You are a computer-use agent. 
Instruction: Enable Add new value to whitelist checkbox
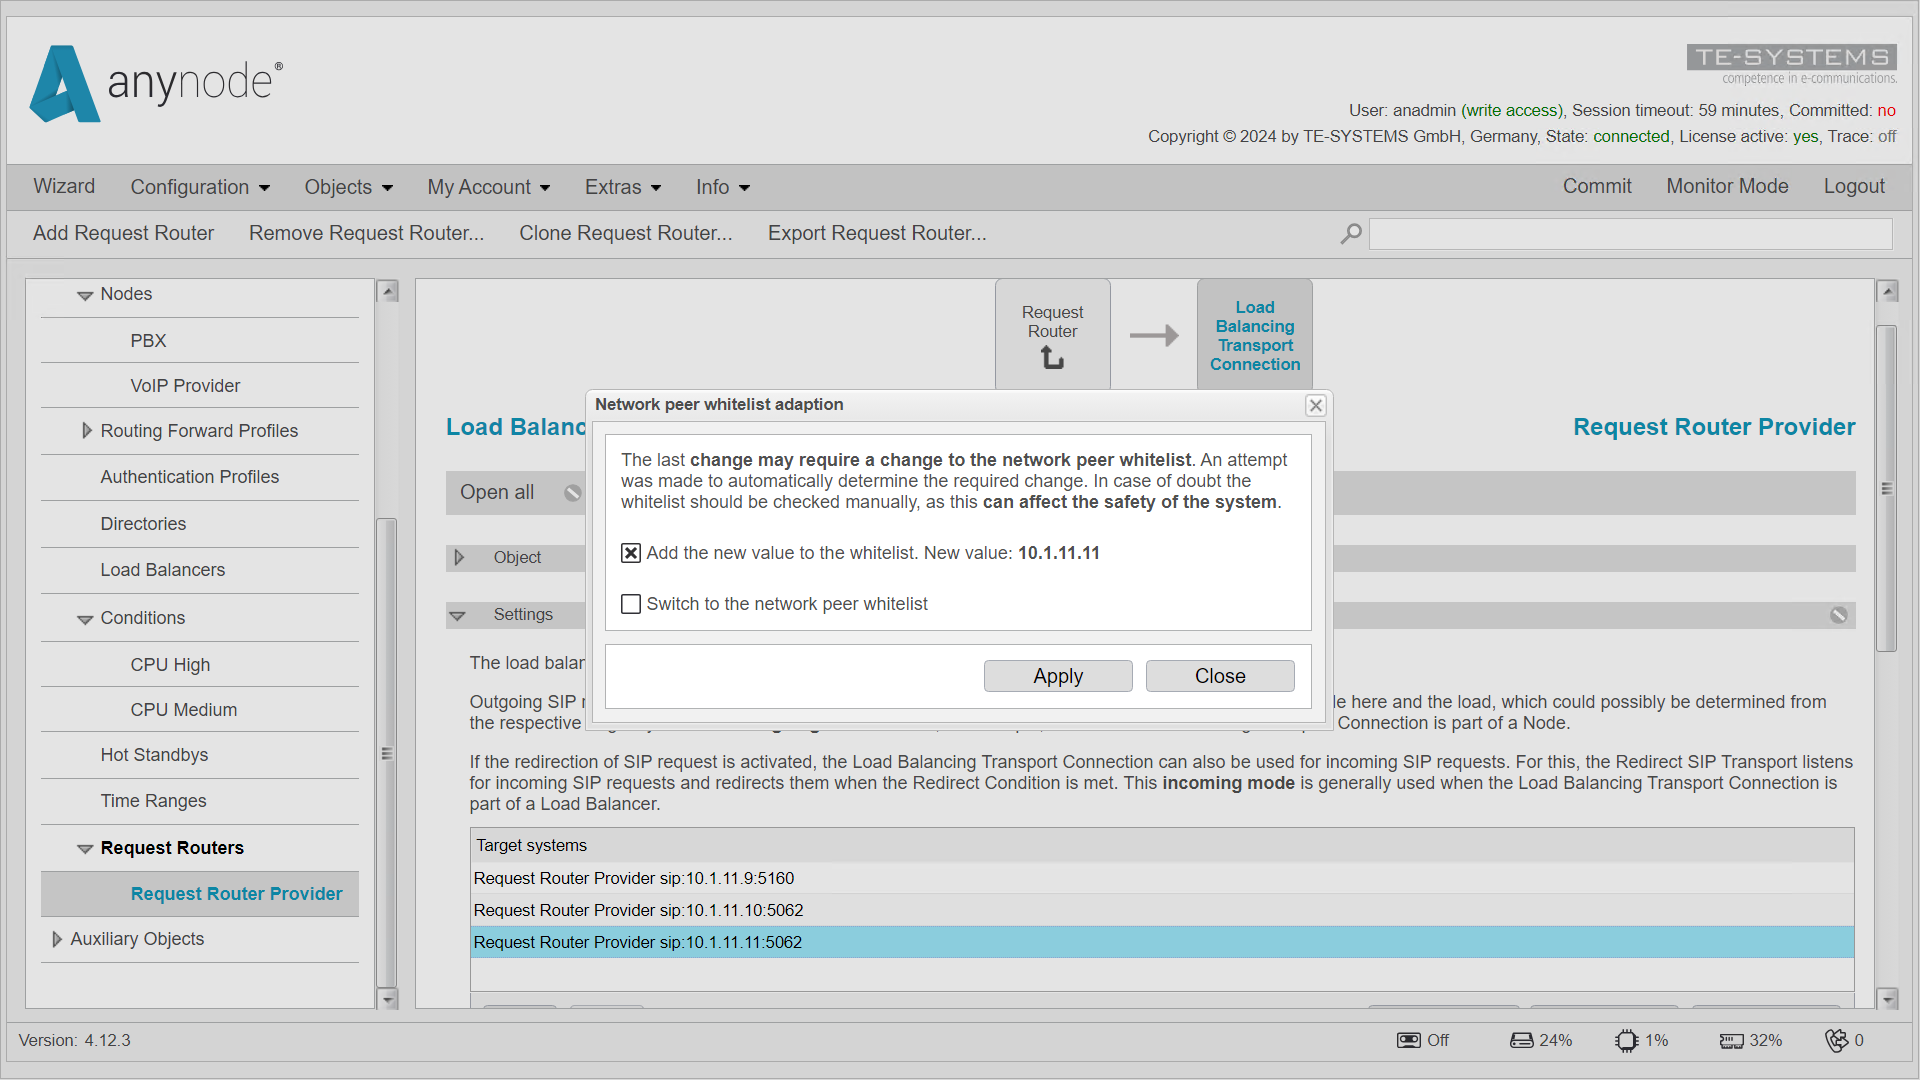630,553
